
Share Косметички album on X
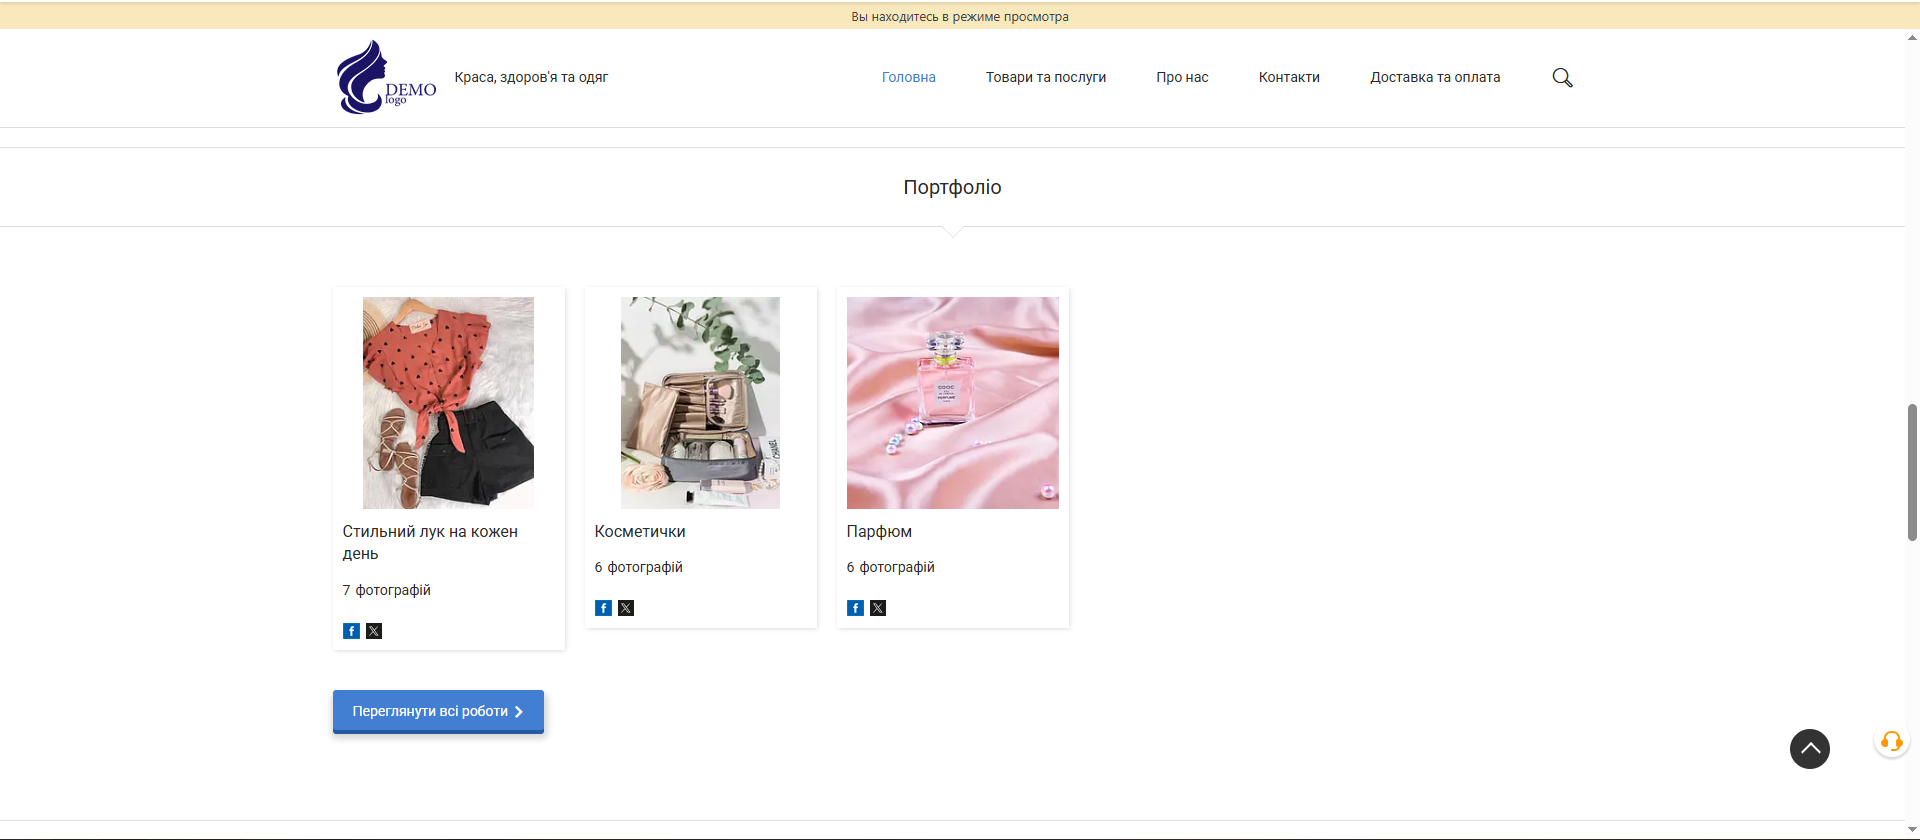[x=626, y=608]
